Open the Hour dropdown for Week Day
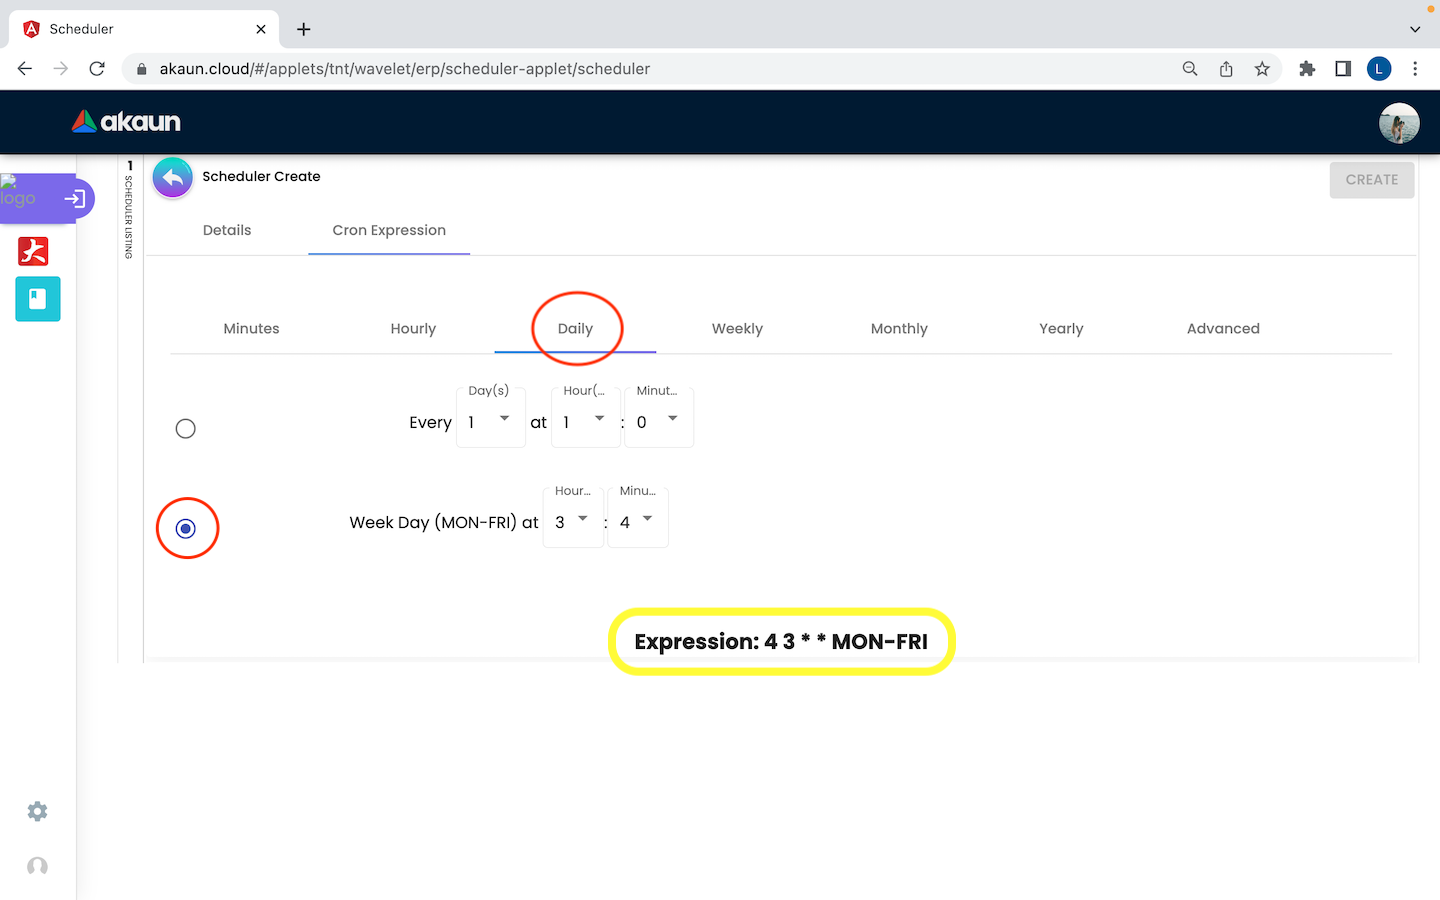 (x=572, y=521)
